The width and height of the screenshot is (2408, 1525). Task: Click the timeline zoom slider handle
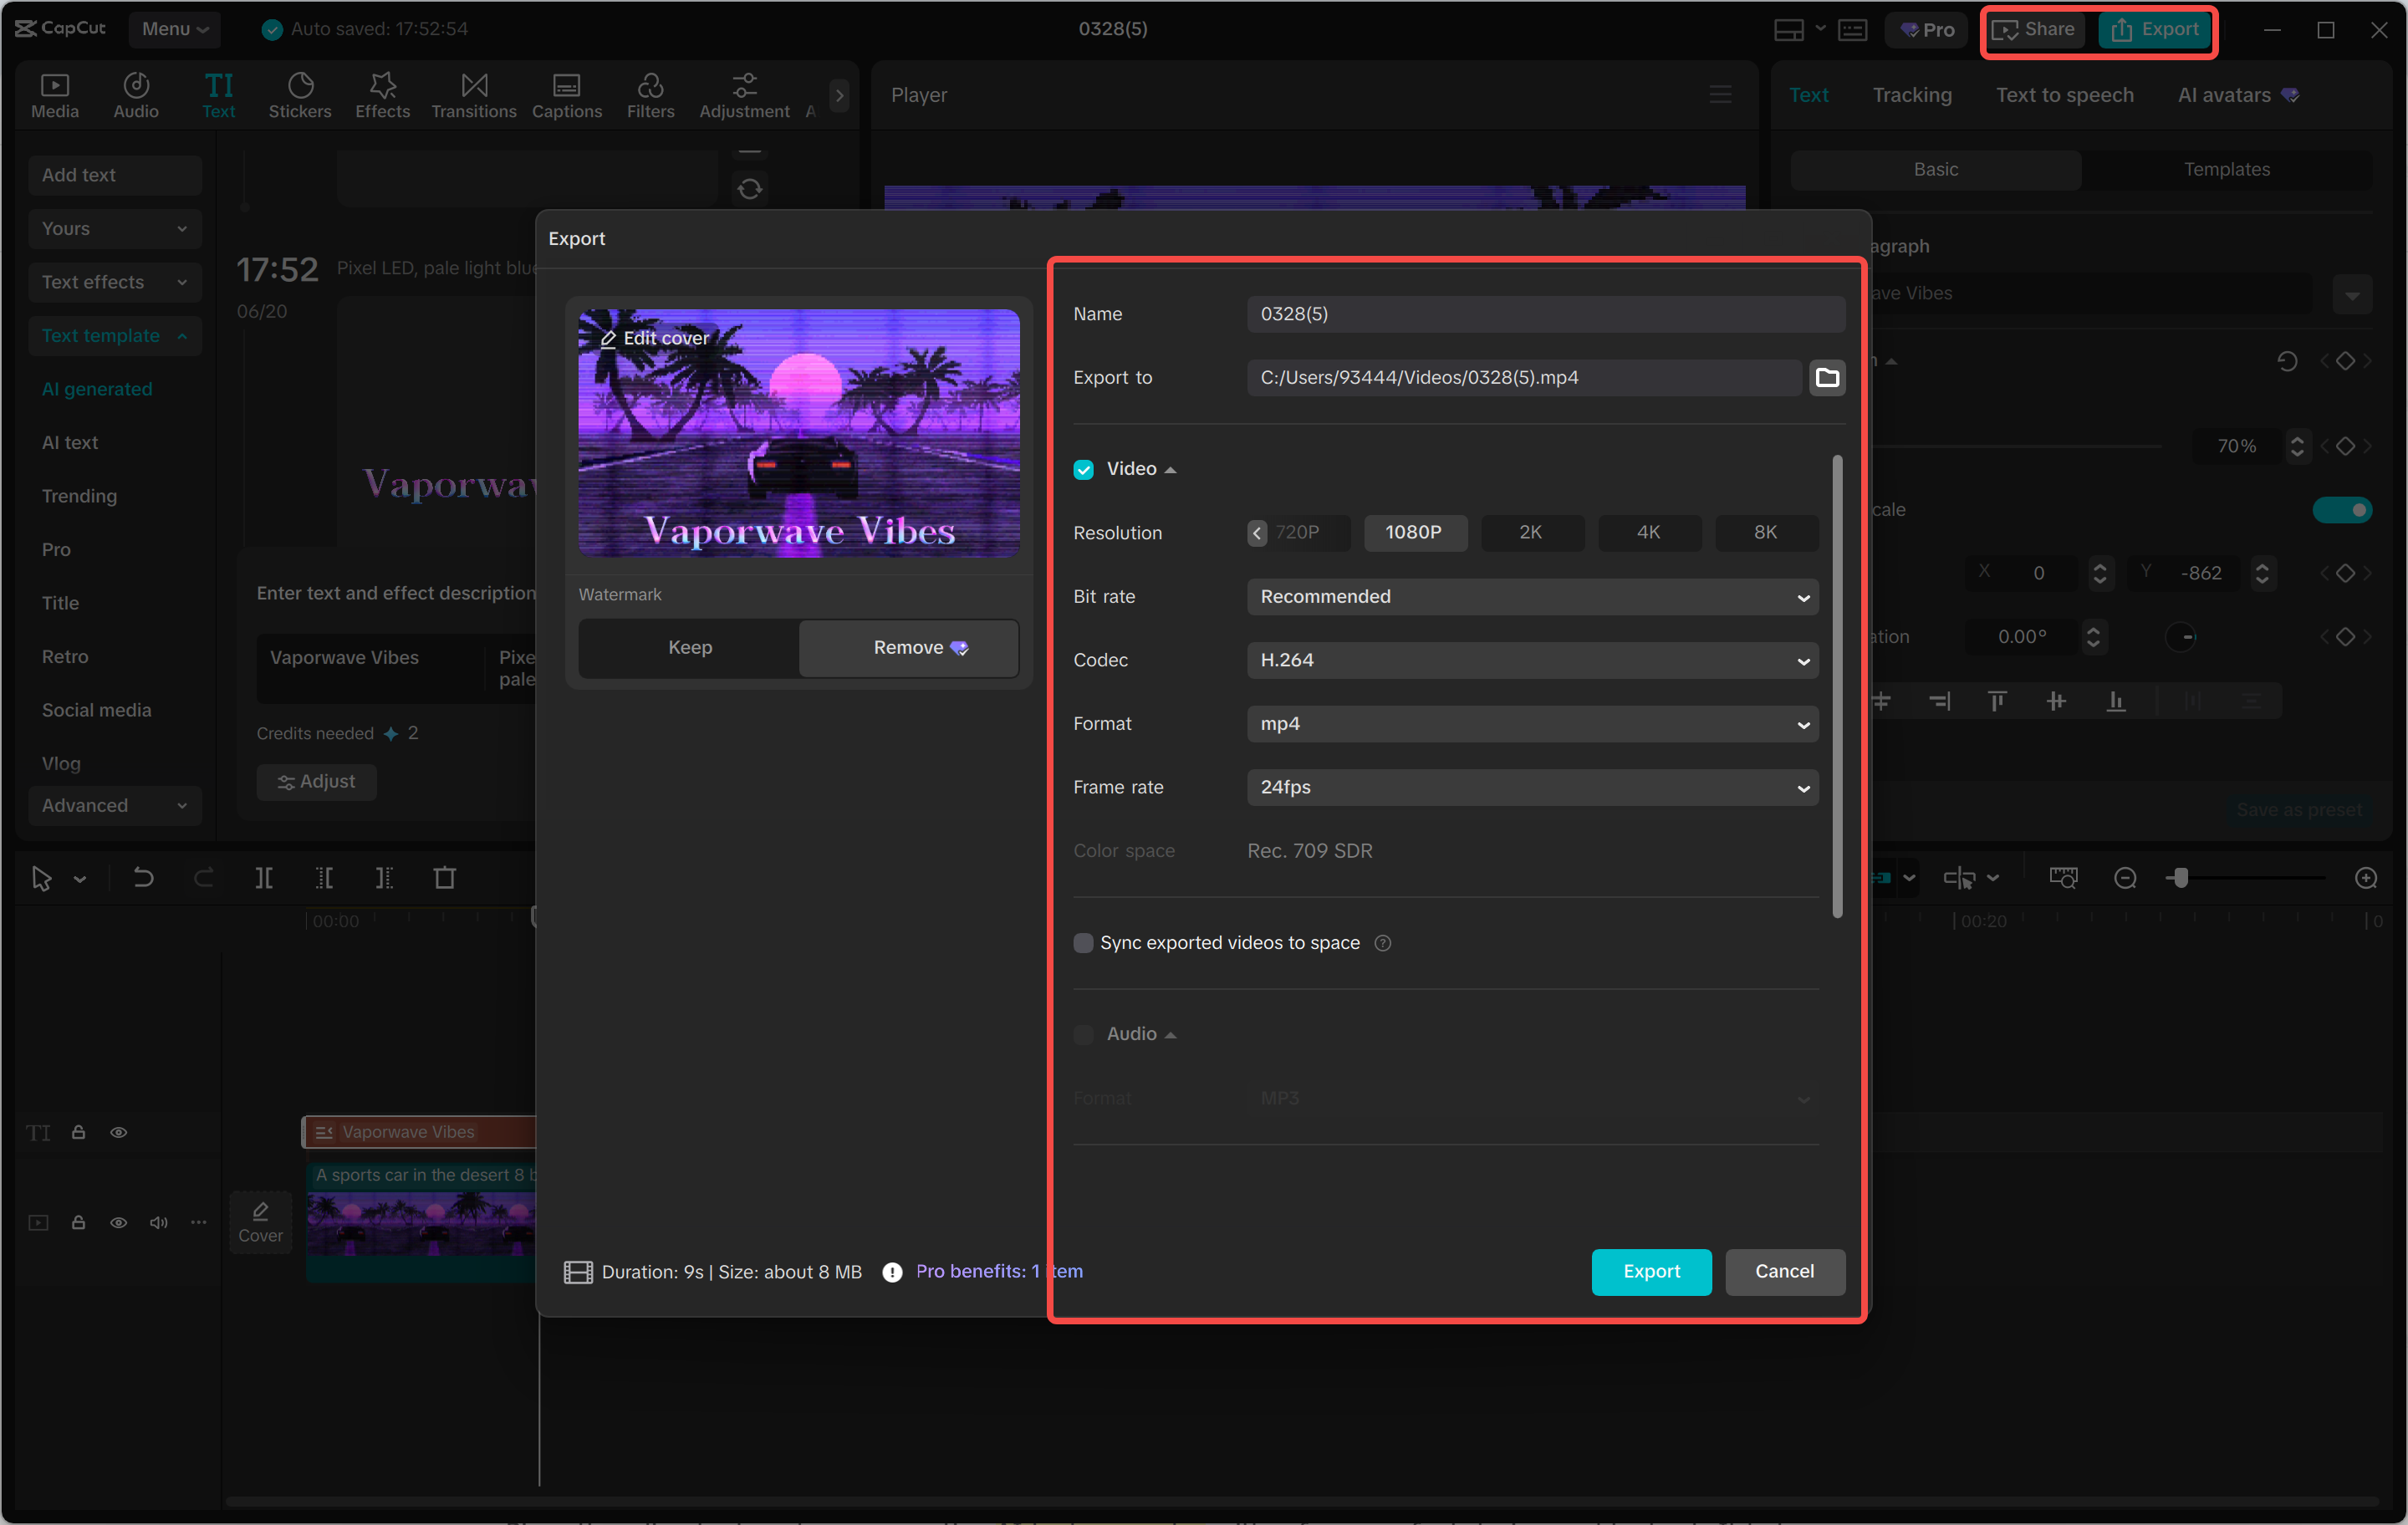pos(2181,877)
